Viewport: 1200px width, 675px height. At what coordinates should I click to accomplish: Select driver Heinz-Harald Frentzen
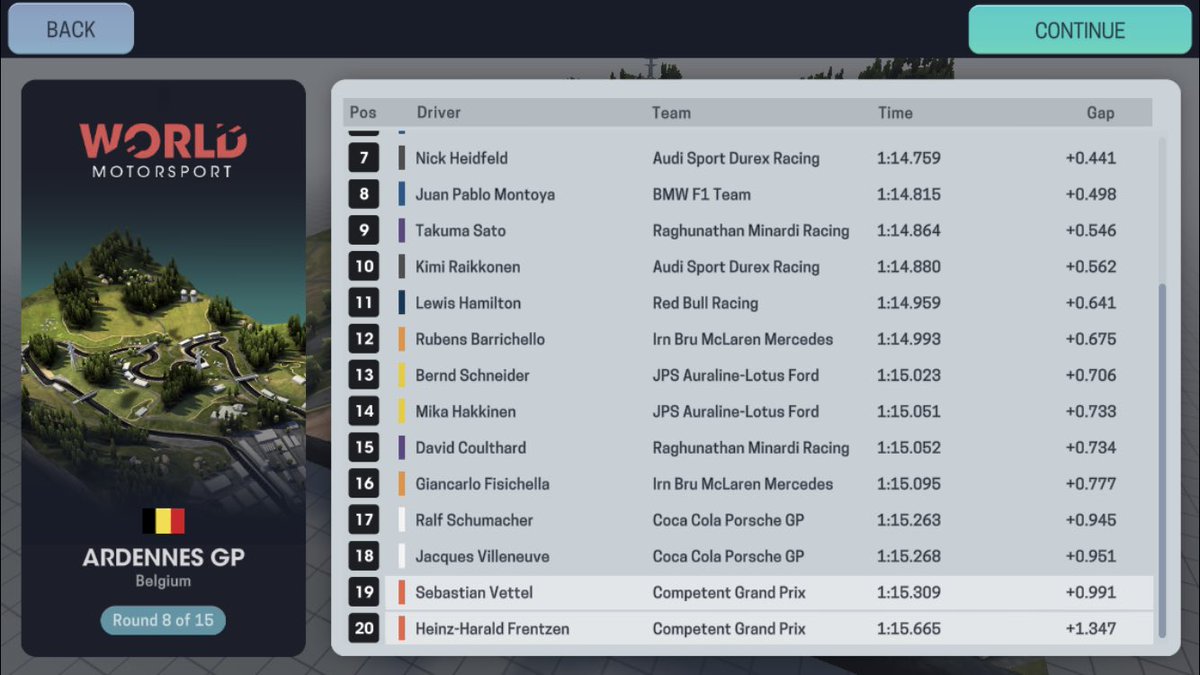click(493, 629)
